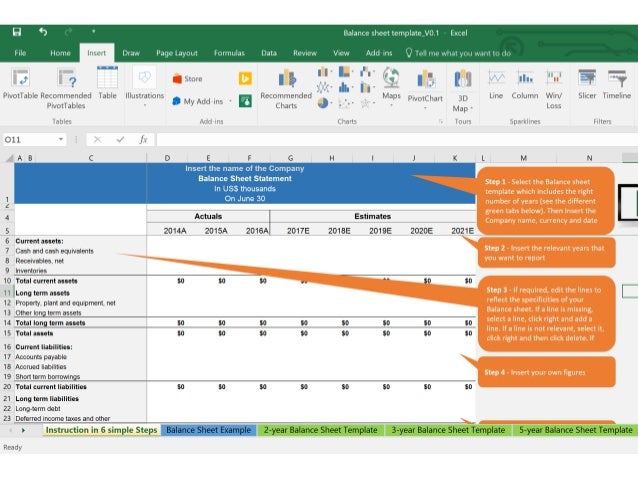Switch to the Draw ribbon tab

tap(131, 53)
